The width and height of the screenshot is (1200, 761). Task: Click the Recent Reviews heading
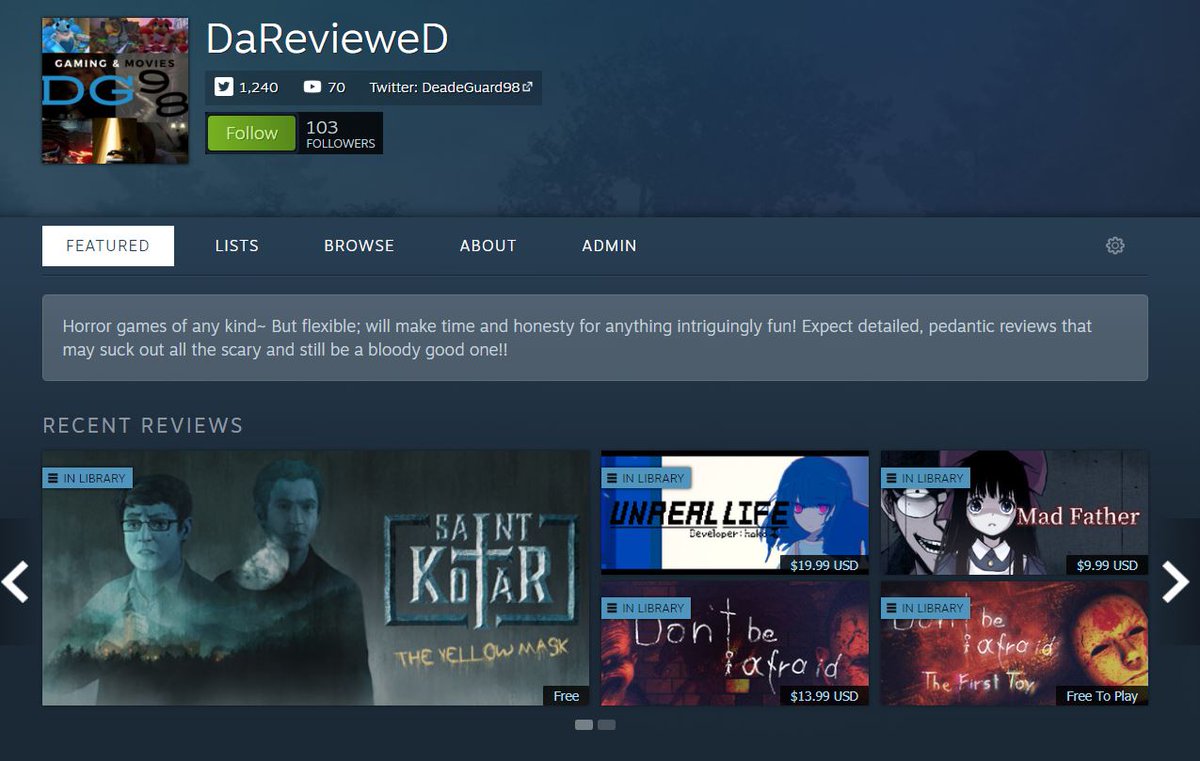point(143,425)
